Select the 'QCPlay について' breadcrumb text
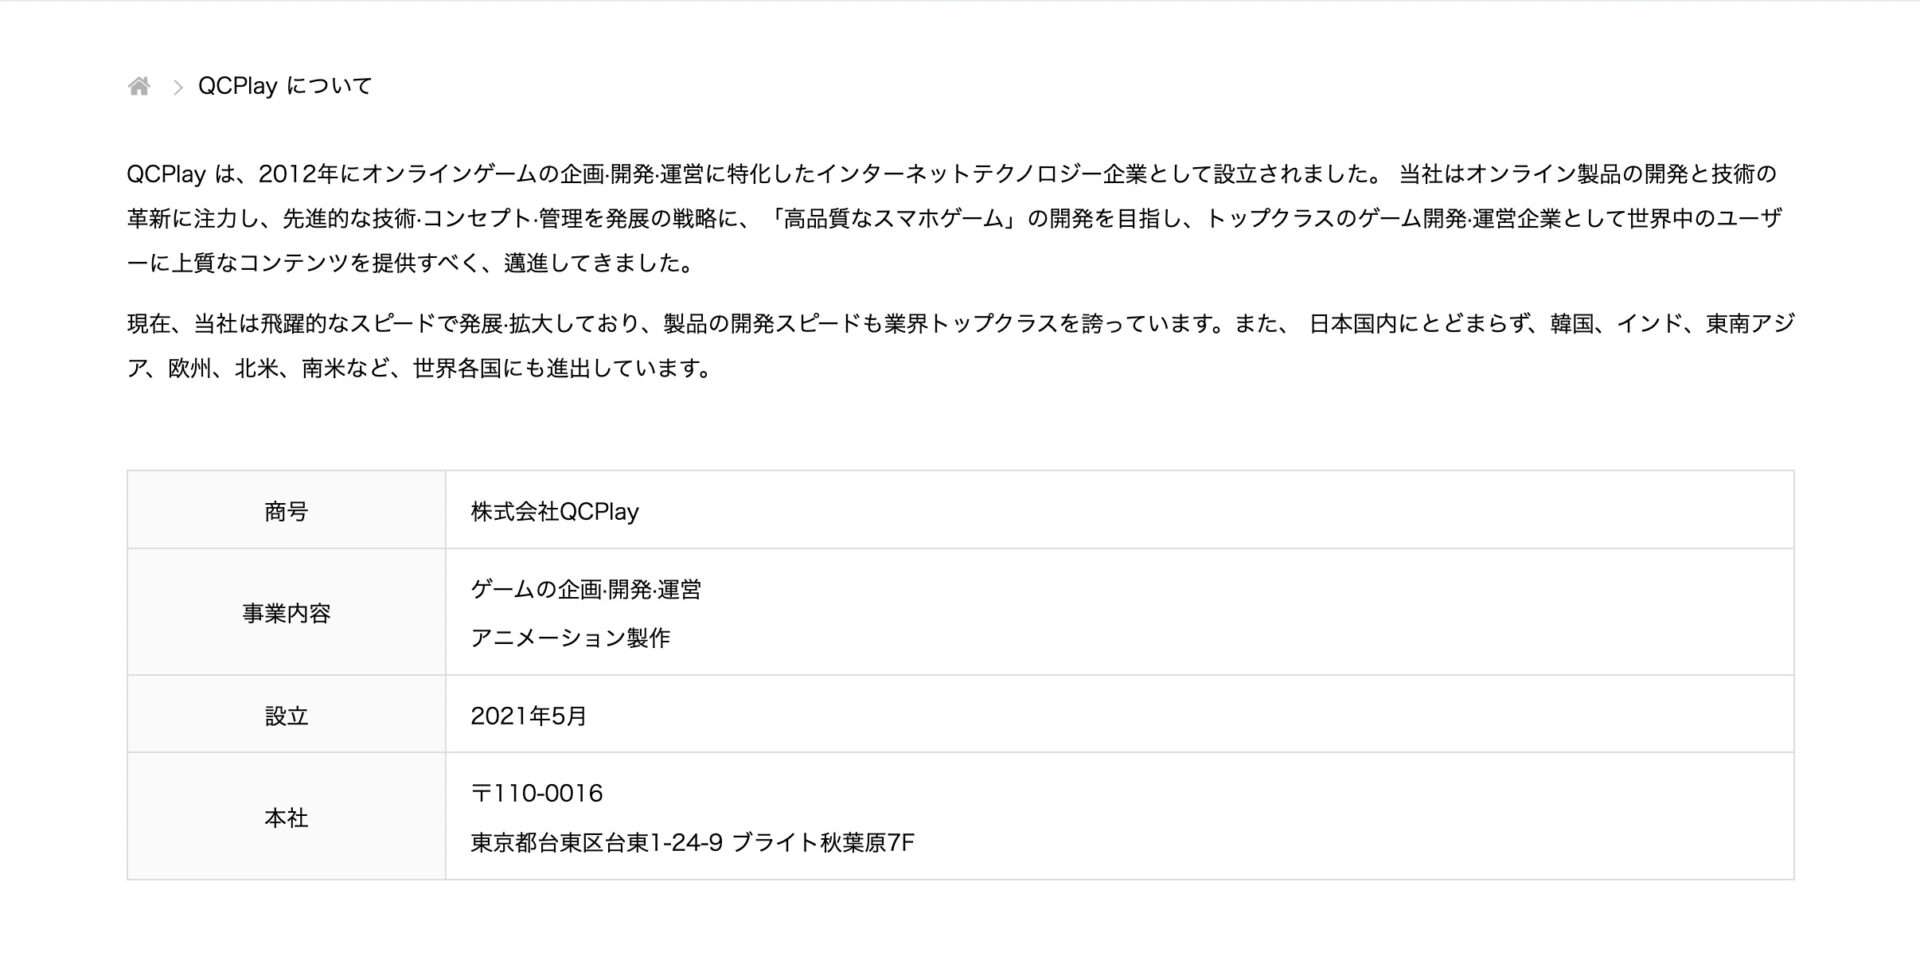Screen dimensions: 1920x960 (285, 86)
